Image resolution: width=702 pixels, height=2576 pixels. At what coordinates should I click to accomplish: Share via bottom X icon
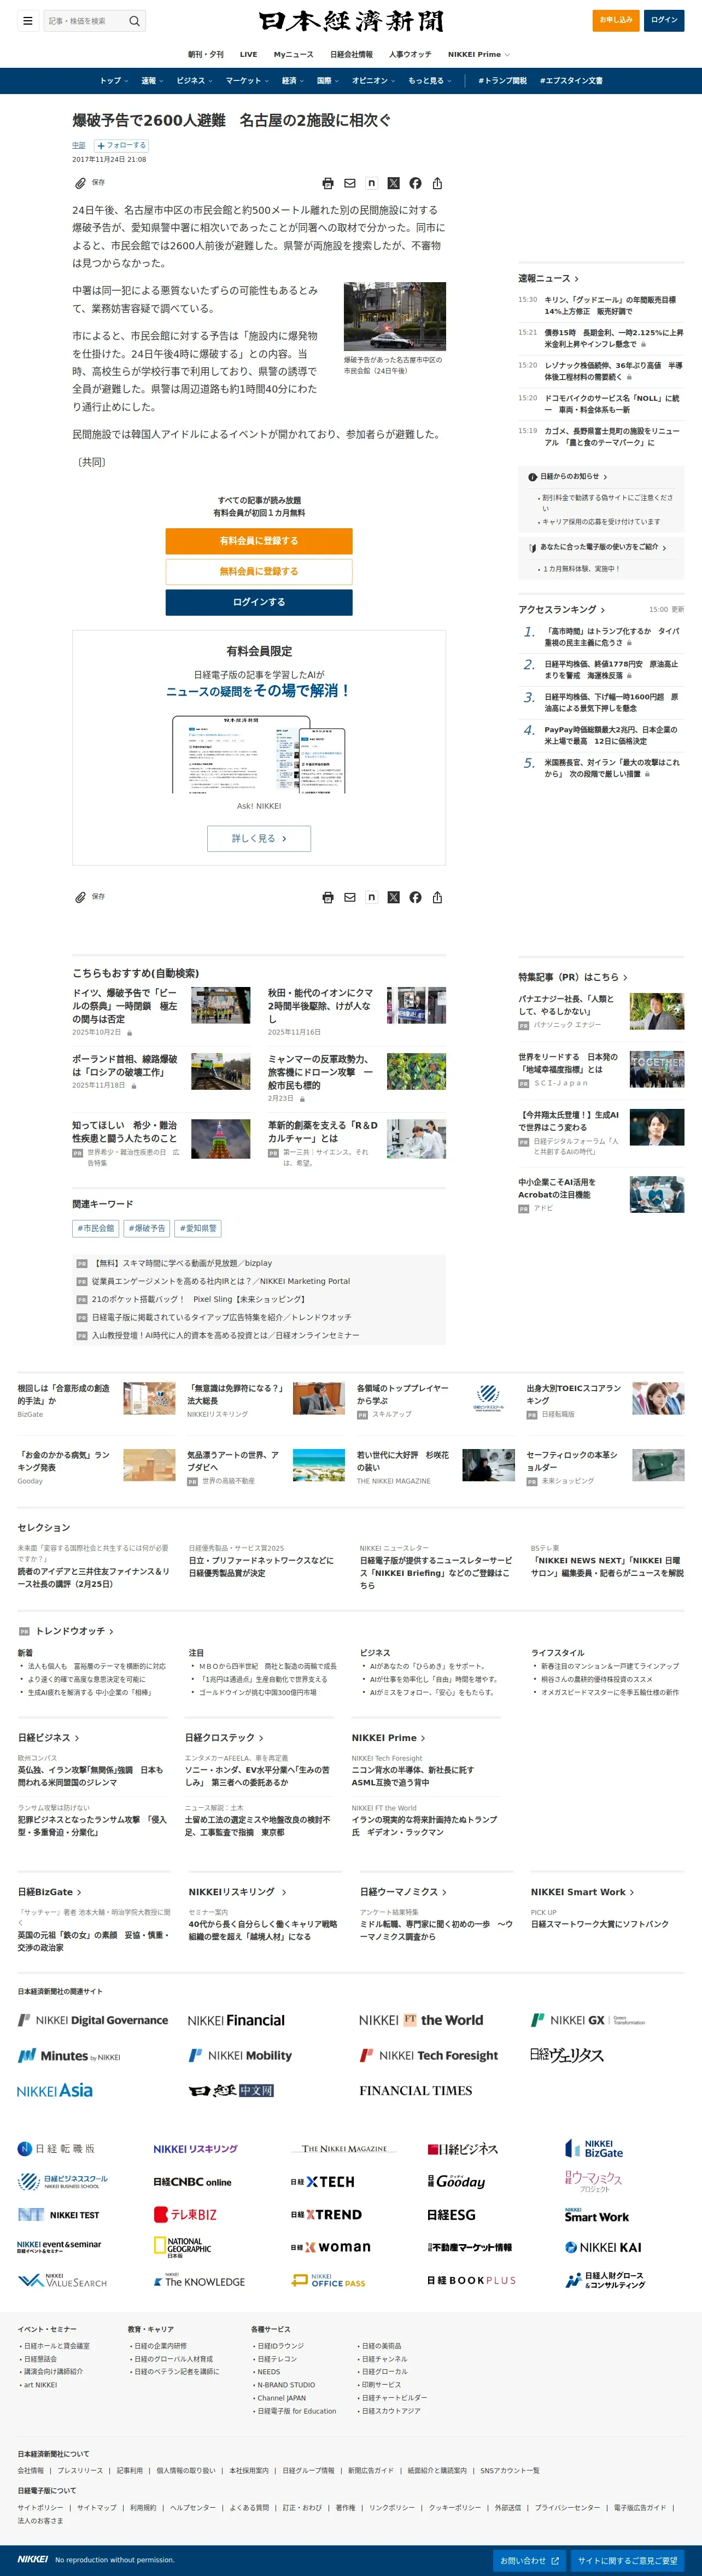393,897
